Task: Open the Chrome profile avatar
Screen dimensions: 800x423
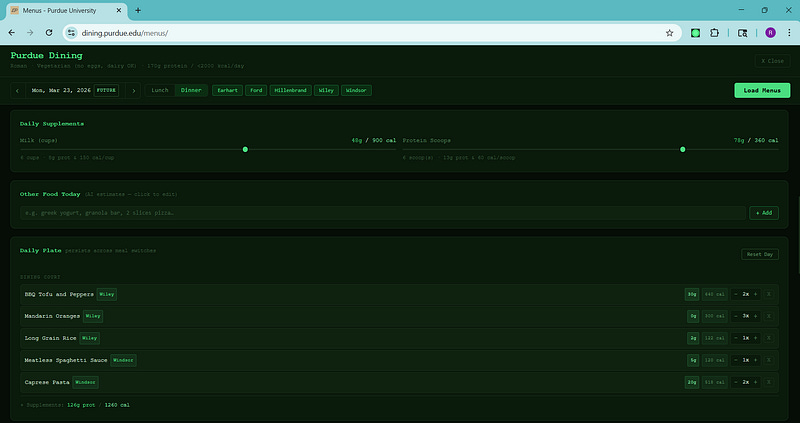Action: click(770, 33)
